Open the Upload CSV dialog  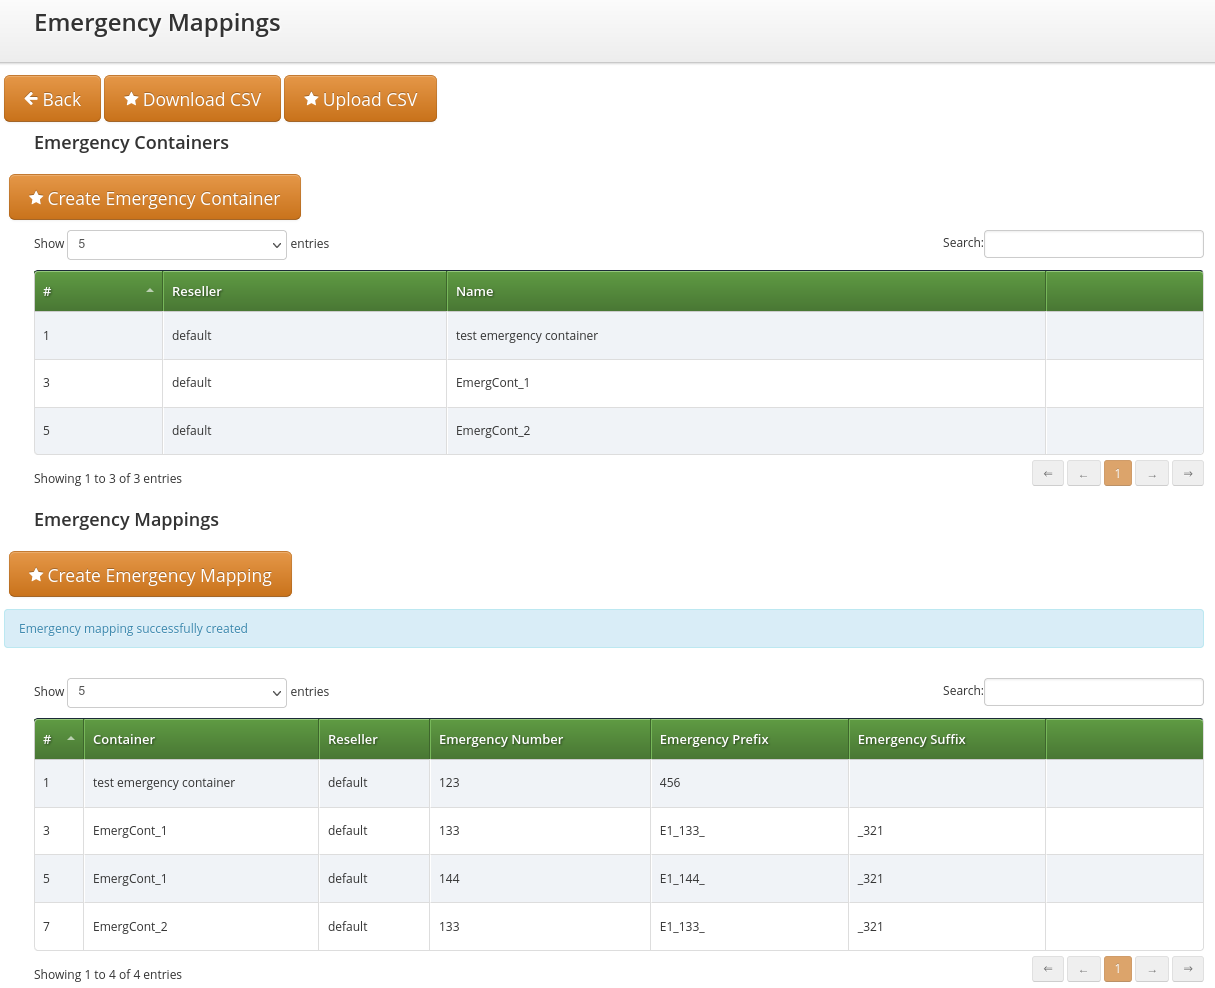[360, 99]
